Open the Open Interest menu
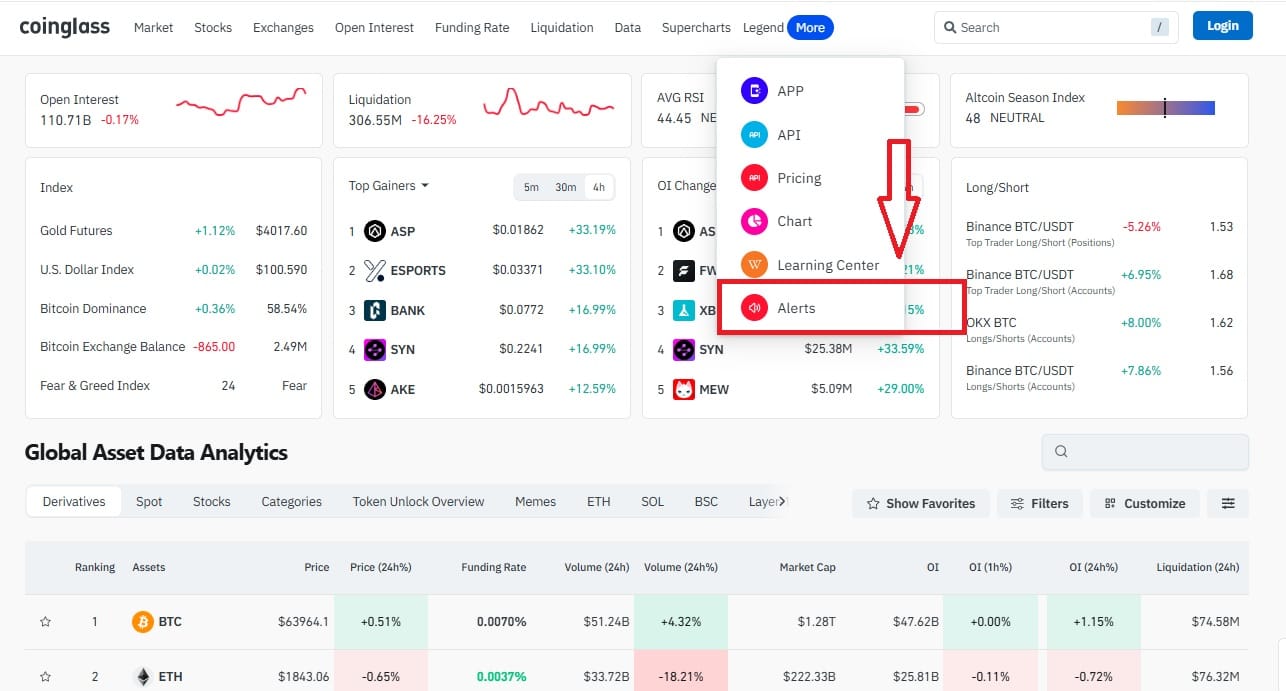This screenshot has width=1286, height=691. [374, 28]
